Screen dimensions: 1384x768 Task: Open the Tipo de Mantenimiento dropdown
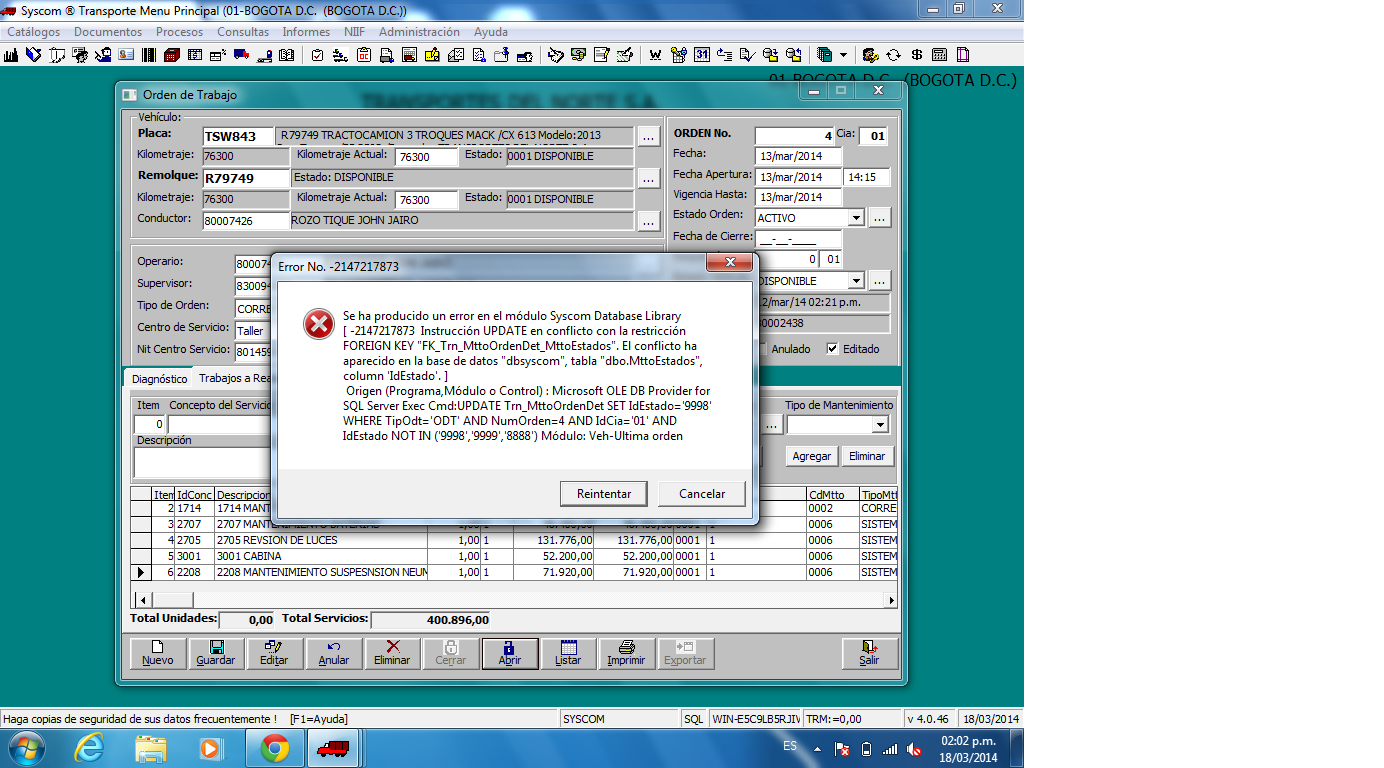[x=879, y=425]
